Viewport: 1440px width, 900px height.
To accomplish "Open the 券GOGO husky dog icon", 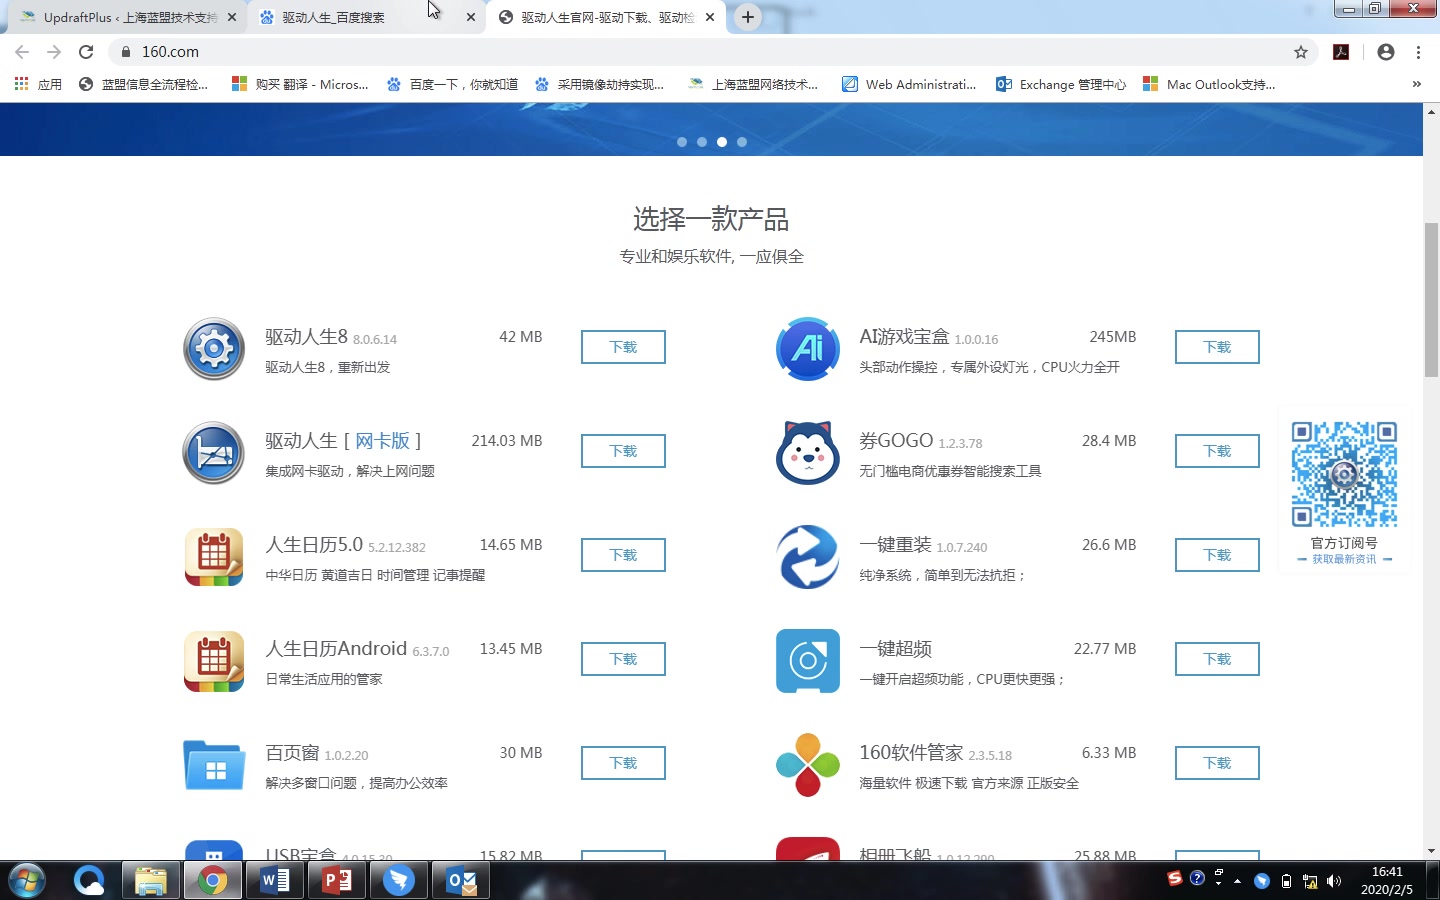I will (808, 453).
